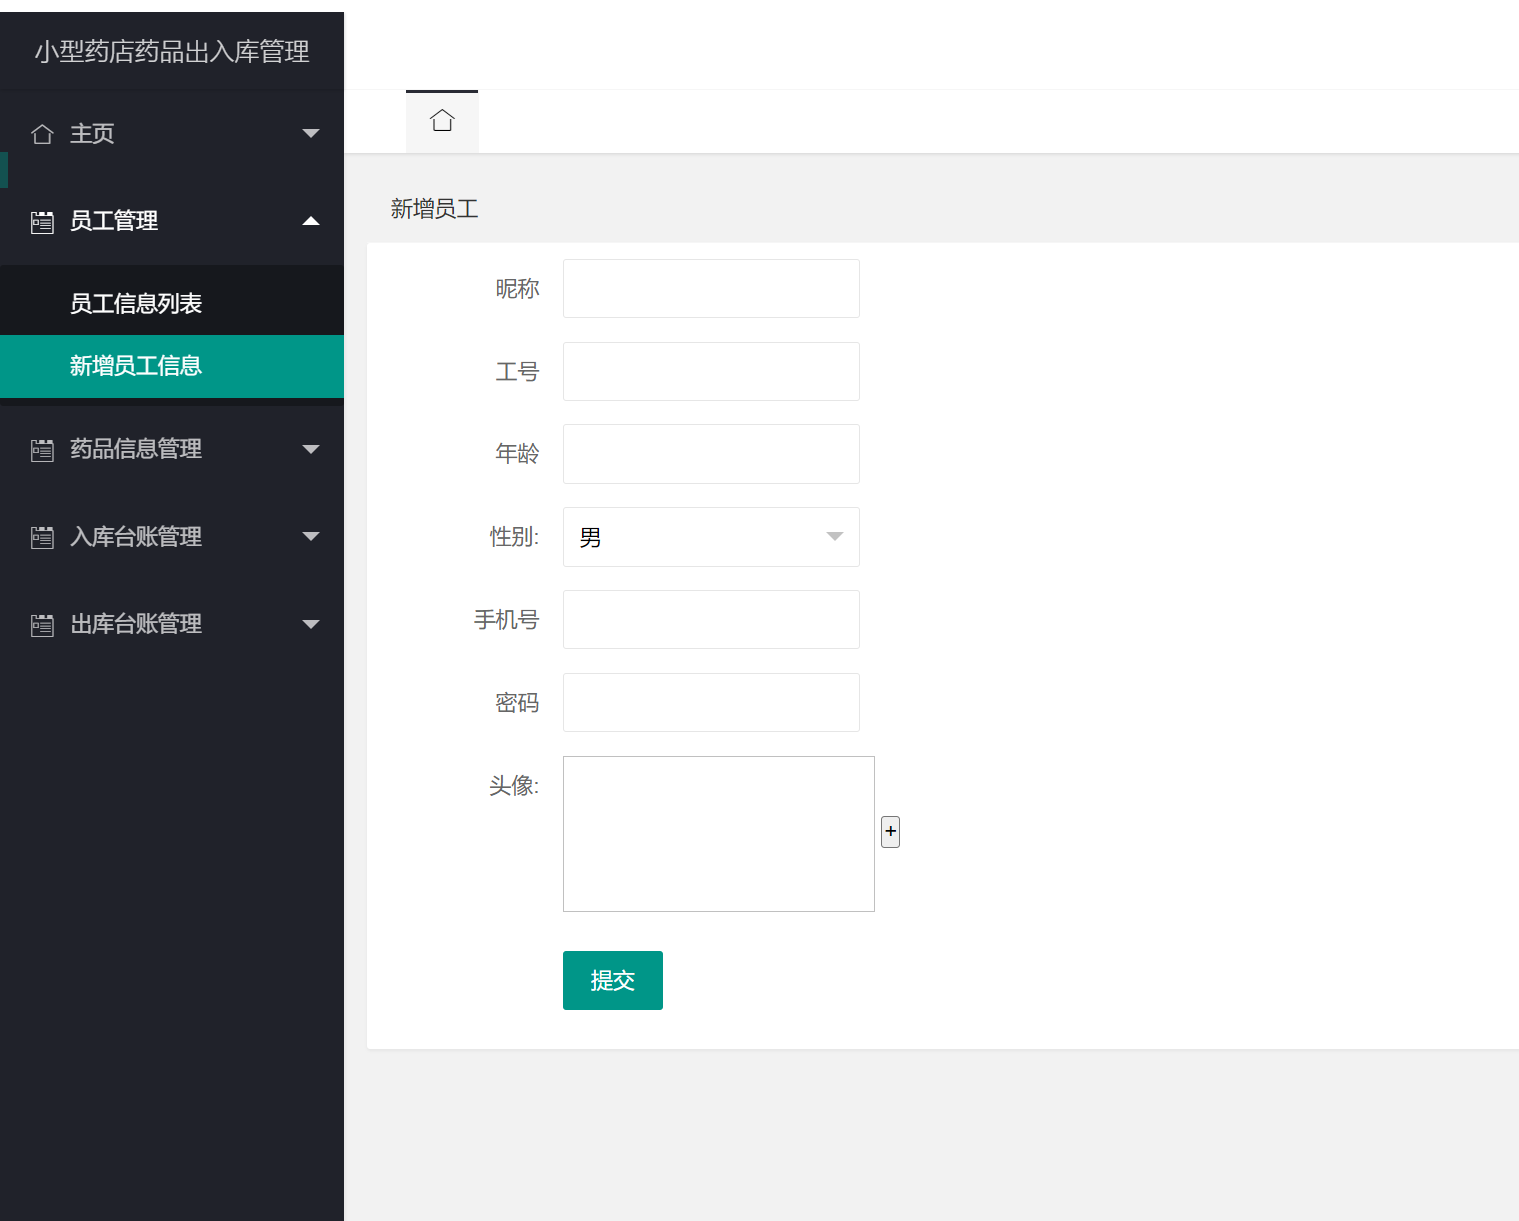The width and height of the screenshot is (1519, 1221).
Task: Open 员工信息列表 submenu item
Action: point(172,303)
